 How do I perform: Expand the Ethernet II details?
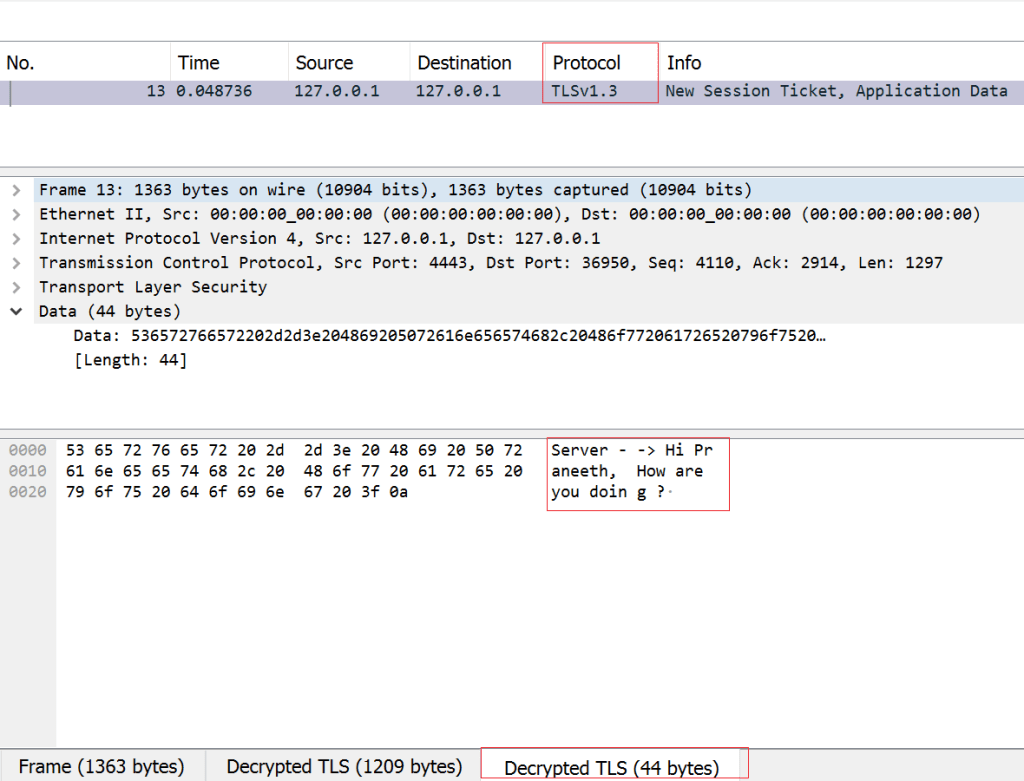[16, 214]
